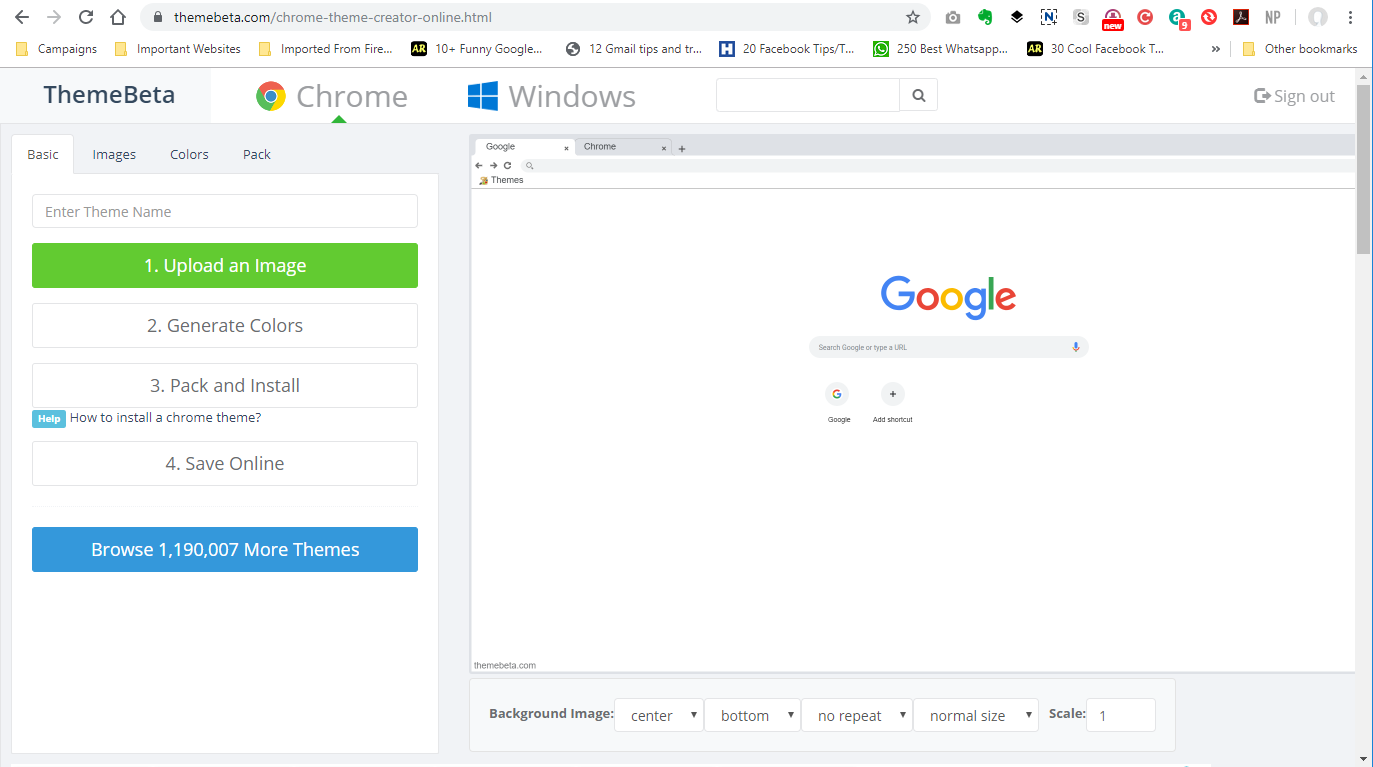Viewport: 1373px width, 767px height.
Task: Open the Important Websites bookmark folder
Action: (178, 48)
